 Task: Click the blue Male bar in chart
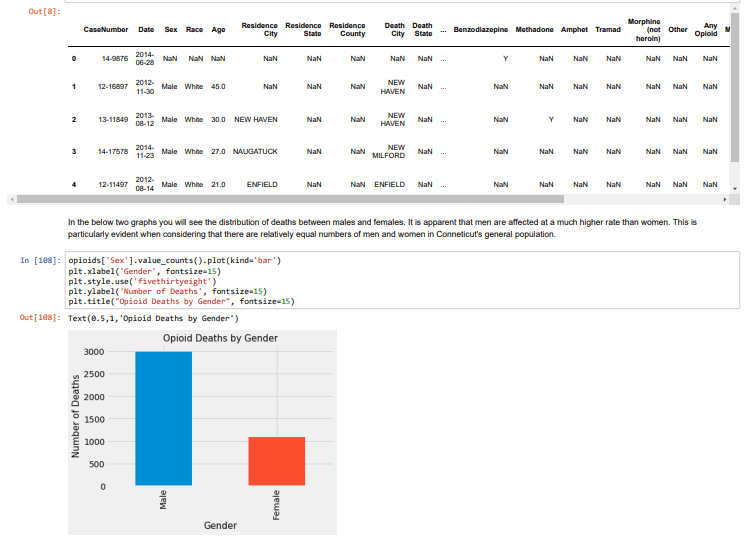pos(163,418)
